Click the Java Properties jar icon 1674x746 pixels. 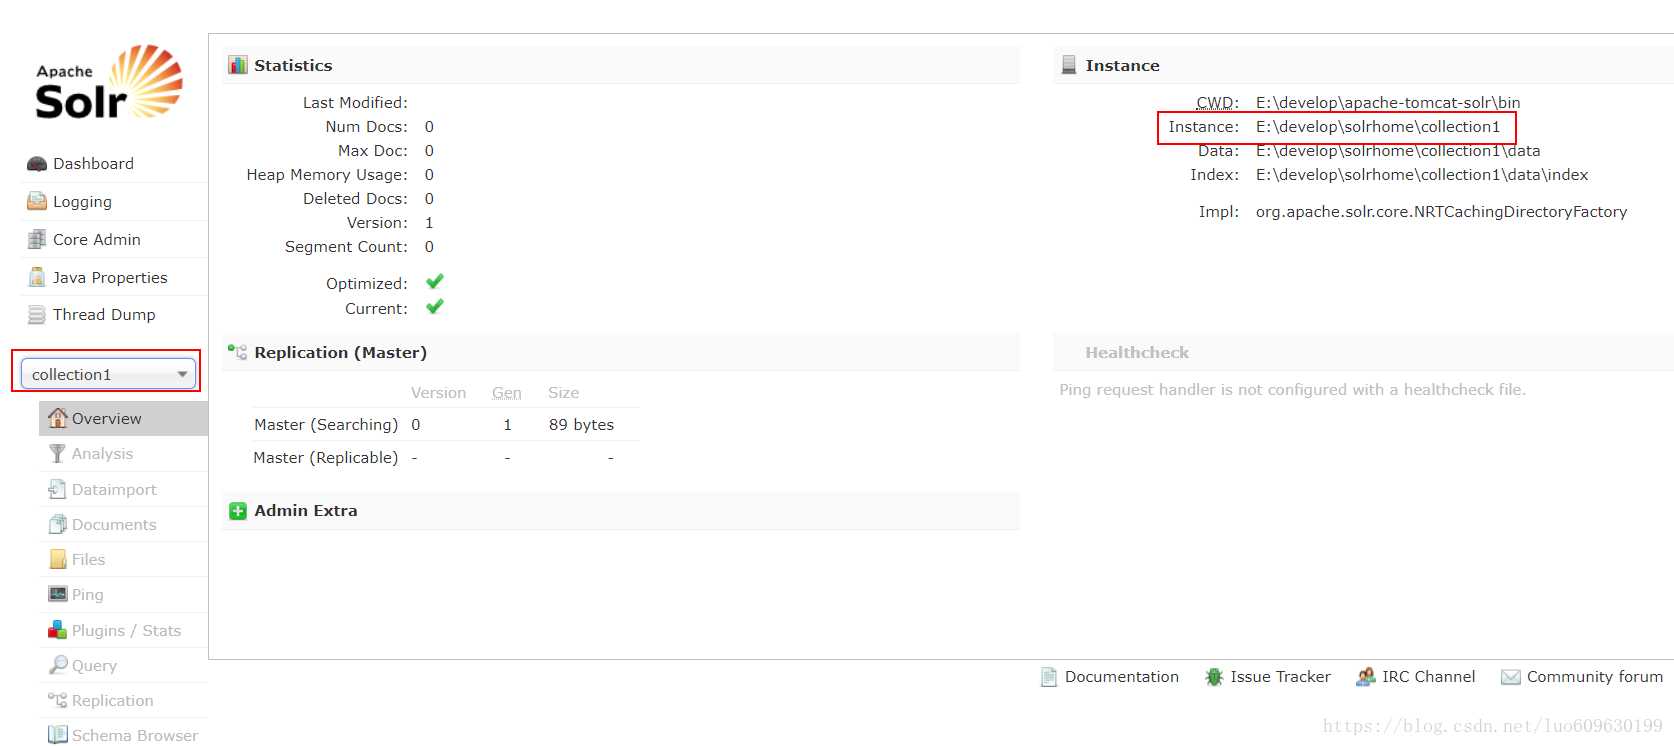coord(37,277)
